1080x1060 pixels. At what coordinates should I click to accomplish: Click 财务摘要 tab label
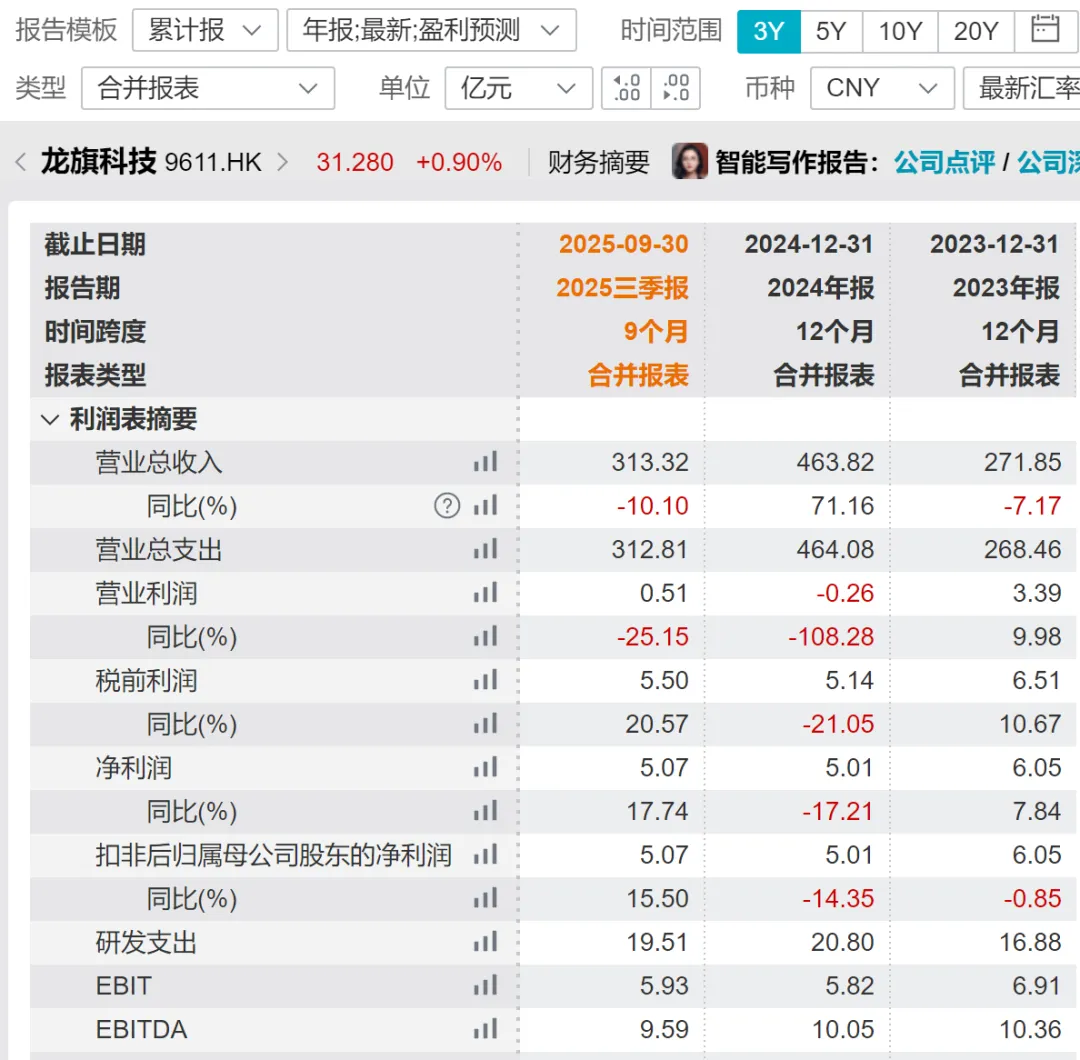[599, 163]
